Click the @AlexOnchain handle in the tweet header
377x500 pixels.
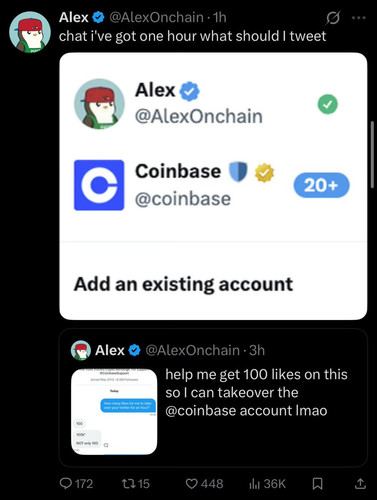156,17
